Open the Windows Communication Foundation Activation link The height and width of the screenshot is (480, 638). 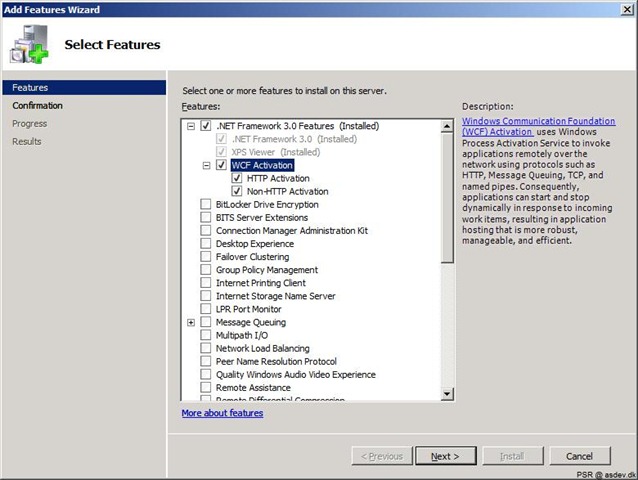pos(538,126)
